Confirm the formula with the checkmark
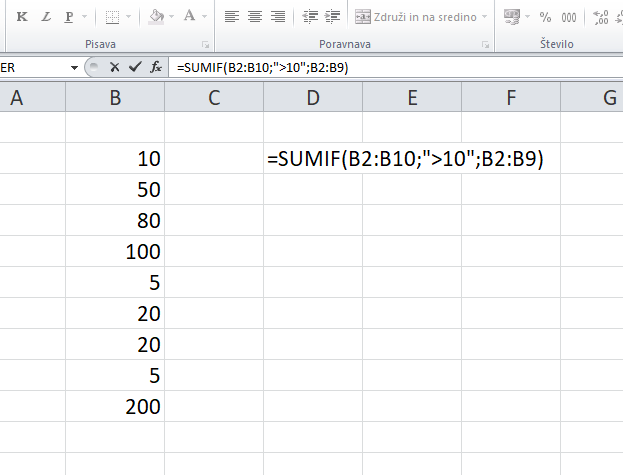Viewport: 623px width, 475px height. click(x=135, y=67)
